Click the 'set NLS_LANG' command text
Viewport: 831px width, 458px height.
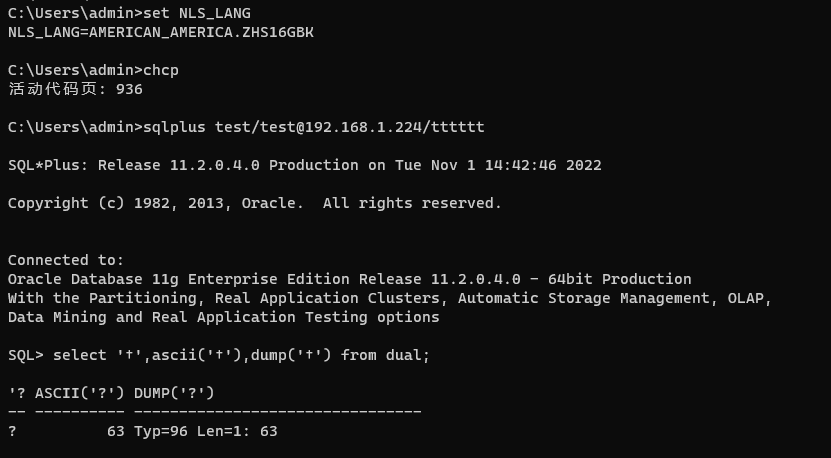(197, 13)
